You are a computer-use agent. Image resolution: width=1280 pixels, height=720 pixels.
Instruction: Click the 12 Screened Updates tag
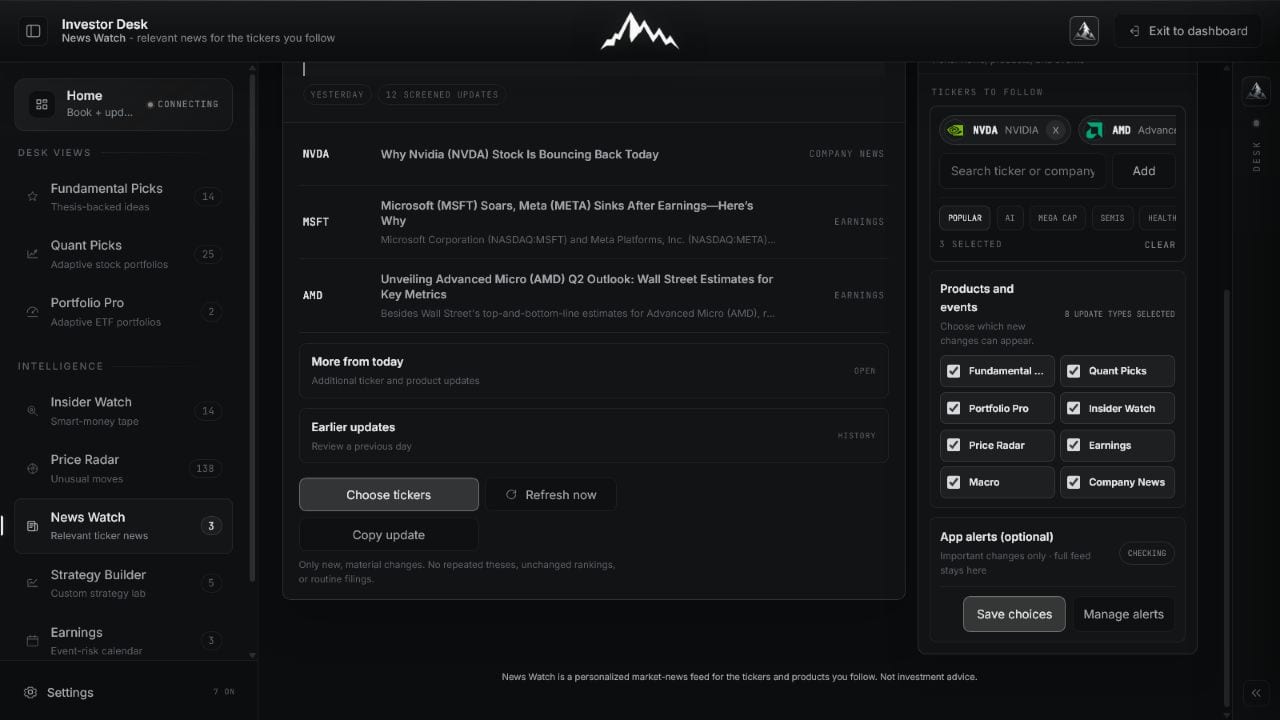[441, 95]
